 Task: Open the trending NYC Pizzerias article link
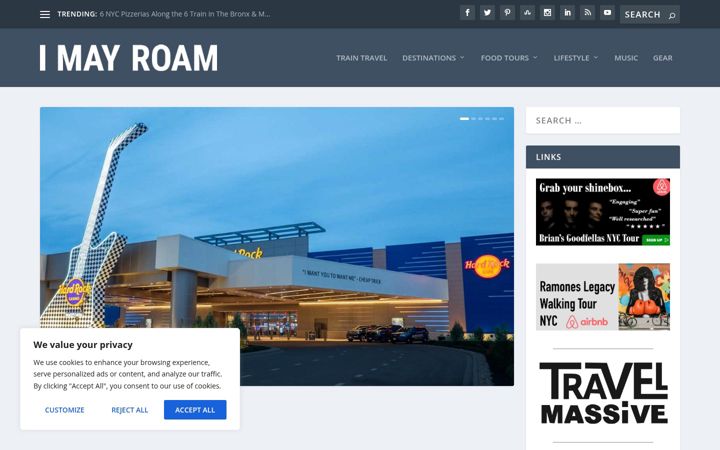(185, 14)
